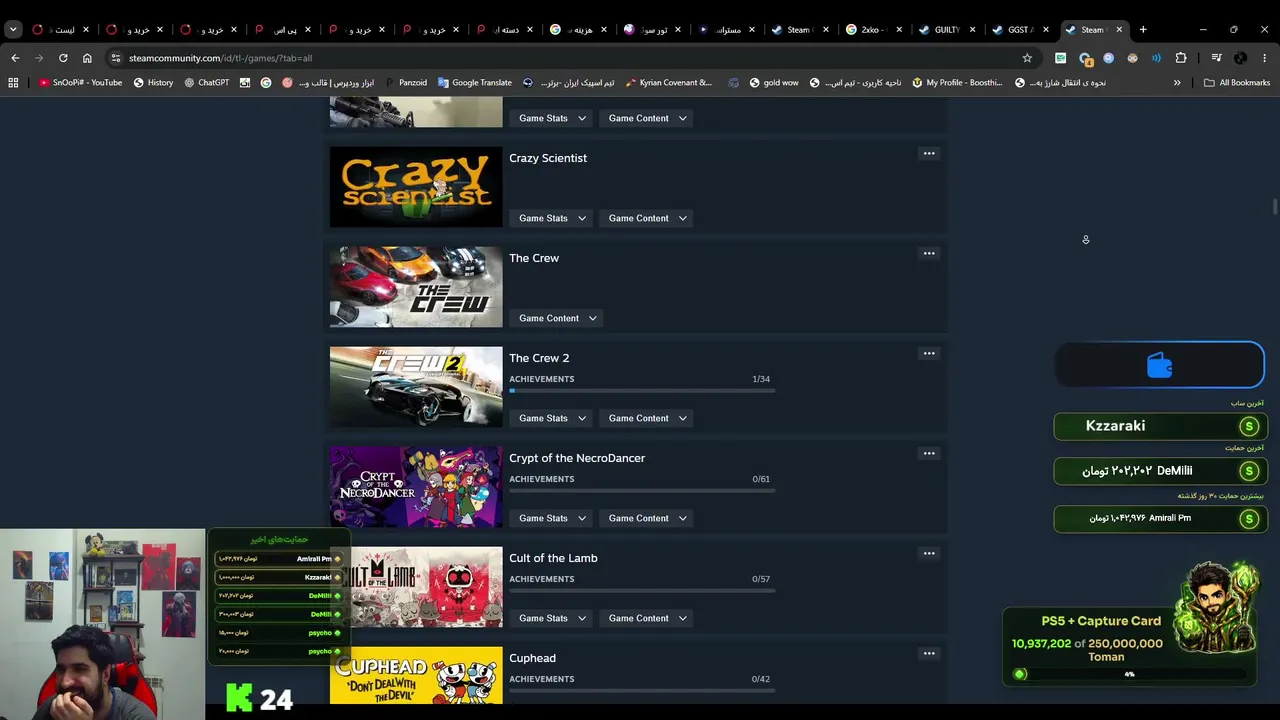Open the Kyrian Covenant bookmark

click(668, 83)
